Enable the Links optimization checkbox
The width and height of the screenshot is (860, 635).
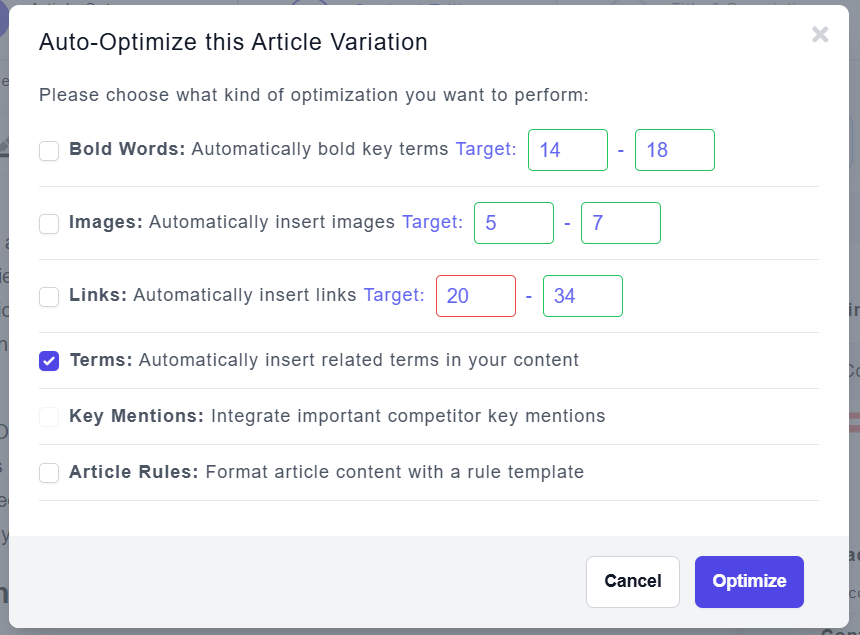click(x=49, y=297)
